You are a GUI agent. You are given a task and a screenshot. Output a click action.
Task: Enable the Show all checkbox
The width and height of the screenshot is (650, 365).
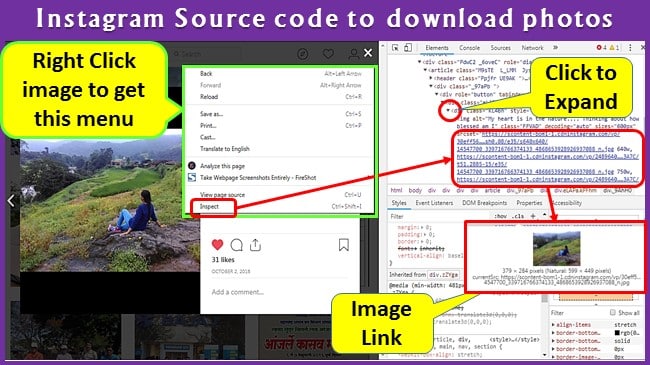[613, 312]
